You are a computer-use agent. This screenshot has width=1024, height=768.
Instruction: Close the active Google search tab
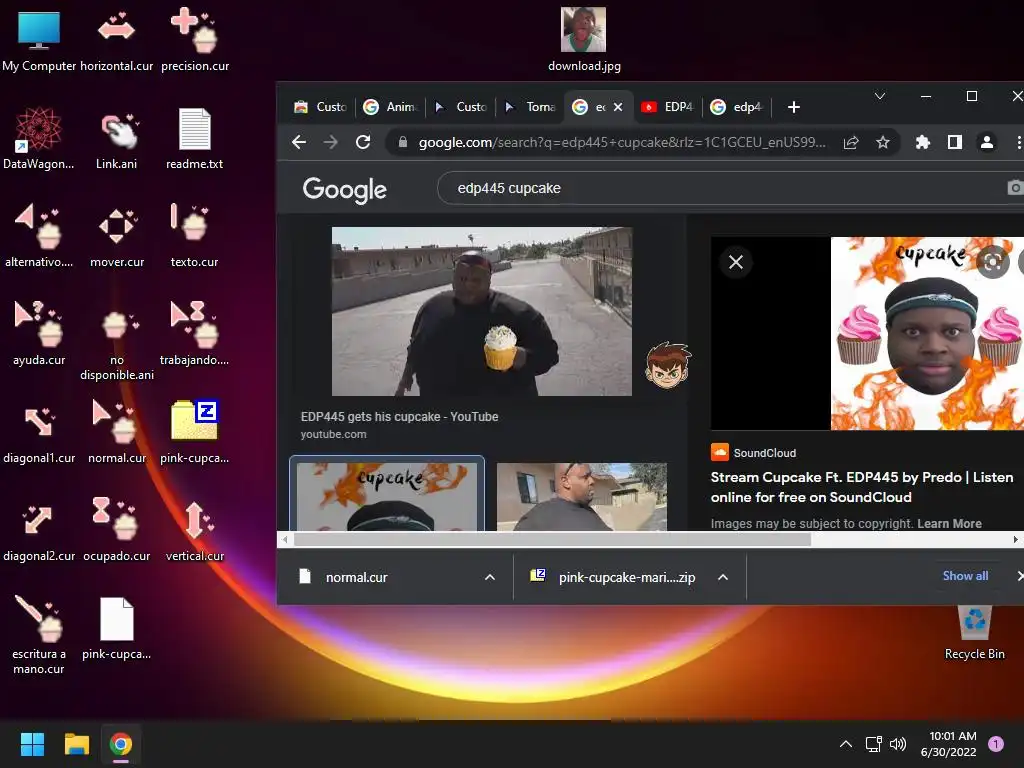[618, 106]
